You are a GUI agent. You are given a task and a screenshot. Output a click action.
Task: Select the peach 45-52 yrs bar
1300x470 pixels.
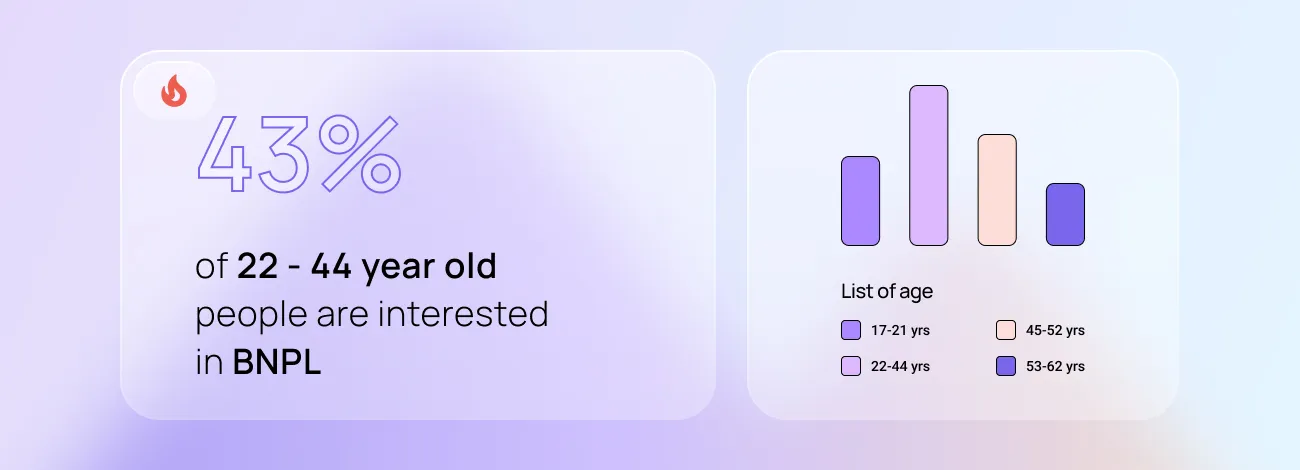click(x=996, y=190)
